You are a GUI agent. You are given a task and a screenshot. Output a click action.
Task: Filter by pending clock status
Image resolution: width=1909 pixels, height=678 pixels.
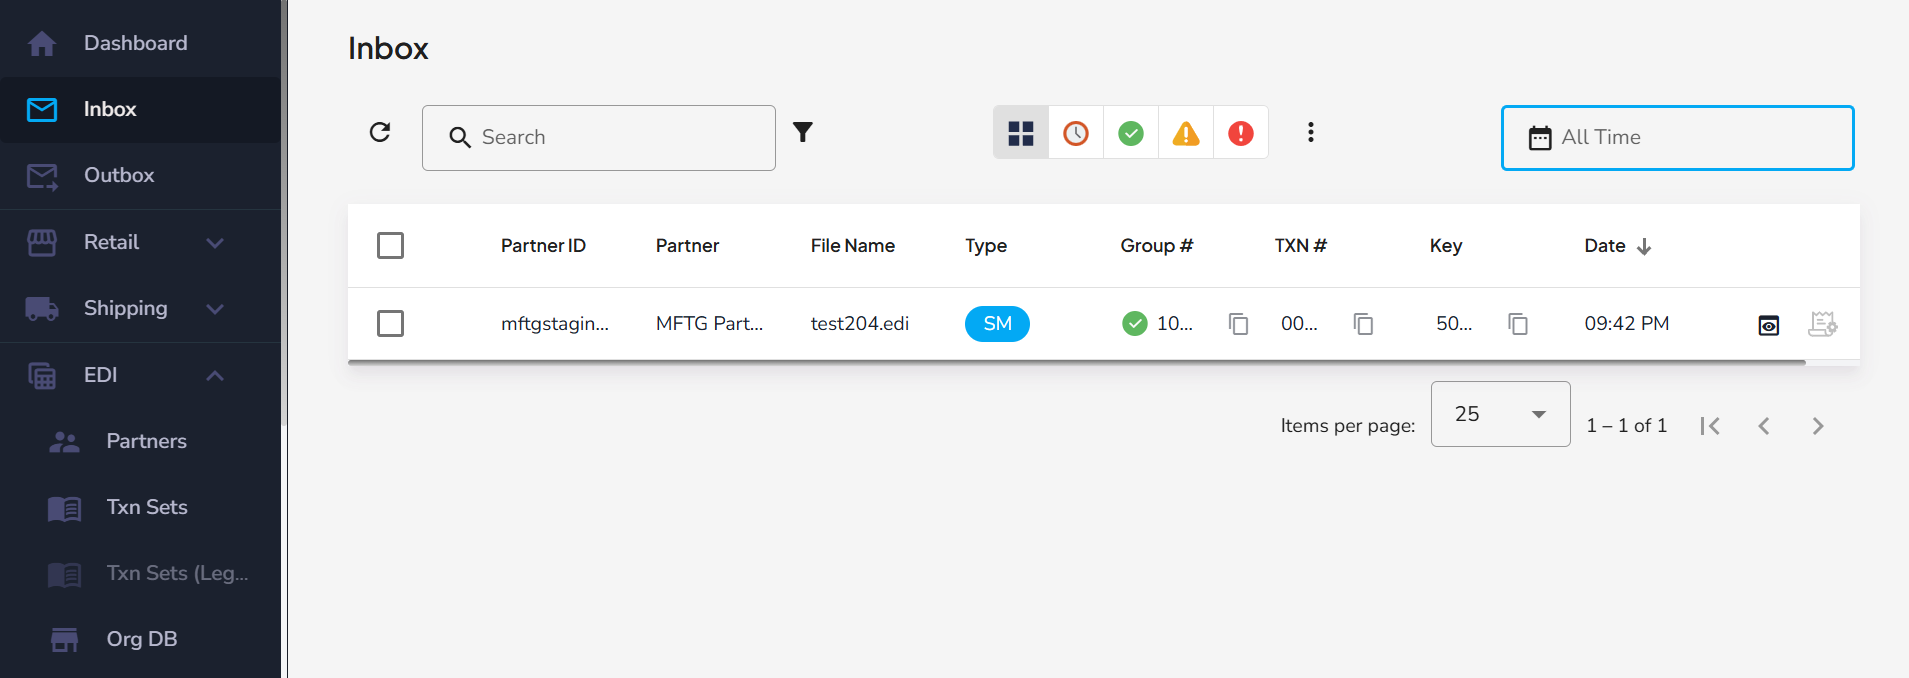click(x=1076, y=133)
